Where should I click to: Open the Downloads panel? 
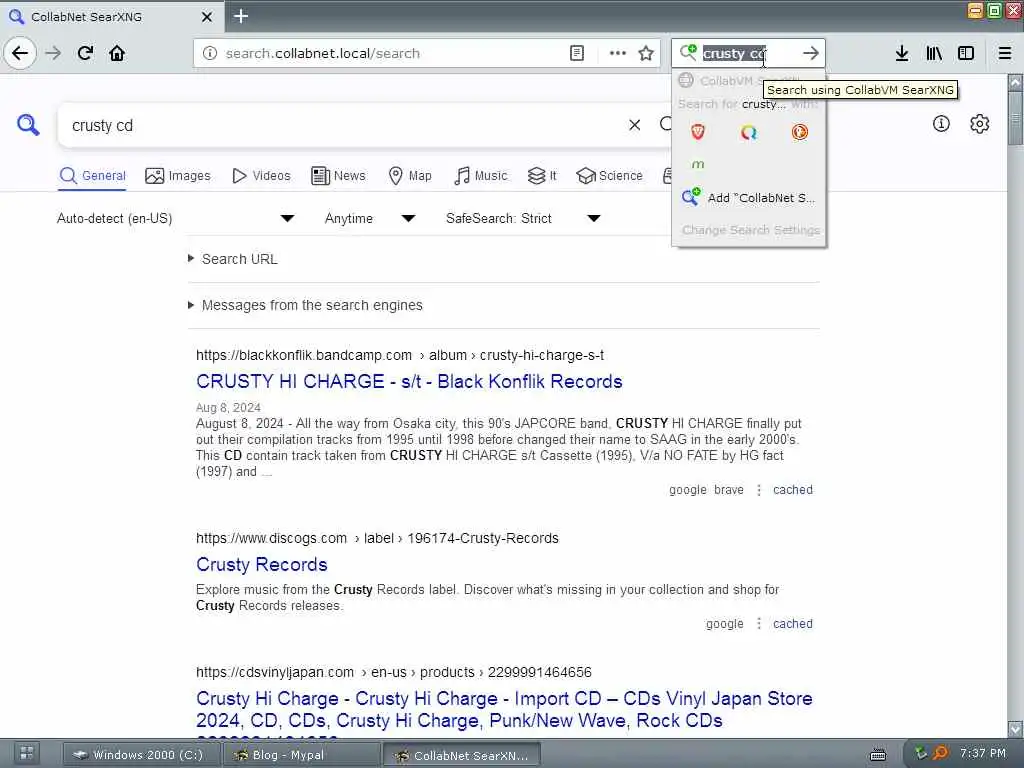(902, 53)
